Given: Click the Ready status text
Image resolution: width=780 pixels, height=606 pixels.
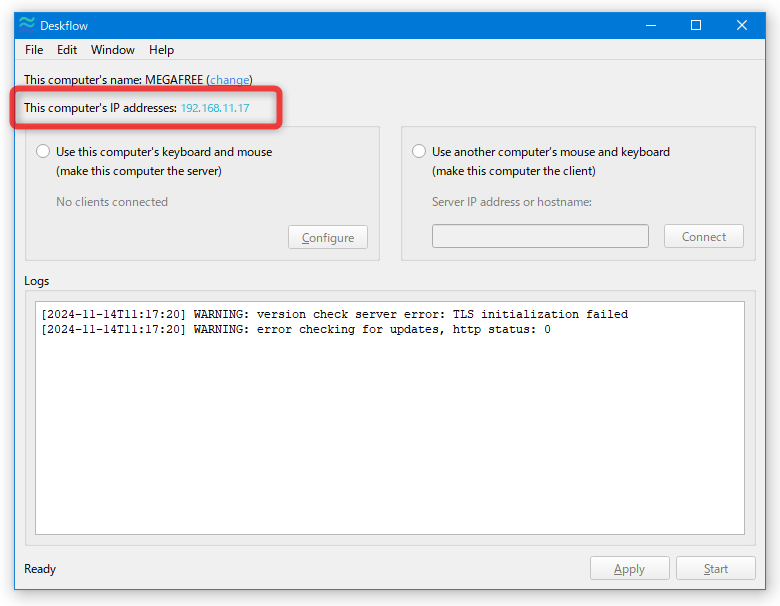Looking at the screenshot, I should point(40,569).
